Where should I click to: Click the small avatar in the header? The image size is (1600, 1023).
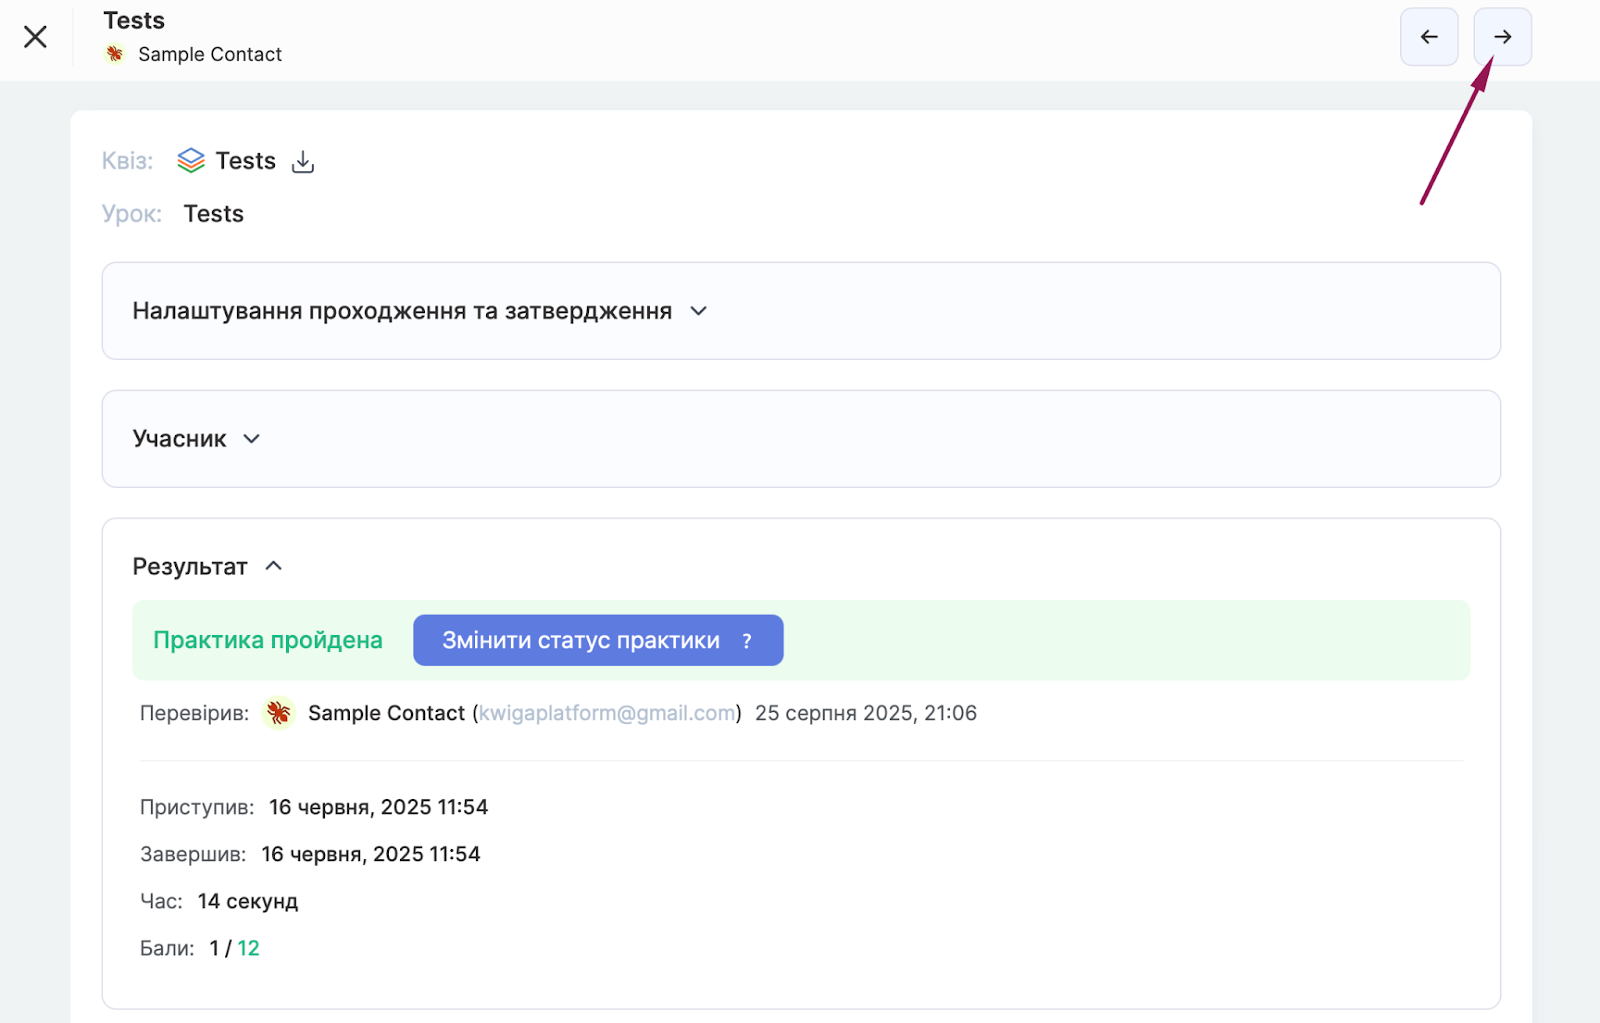click(x=115, y=54)
